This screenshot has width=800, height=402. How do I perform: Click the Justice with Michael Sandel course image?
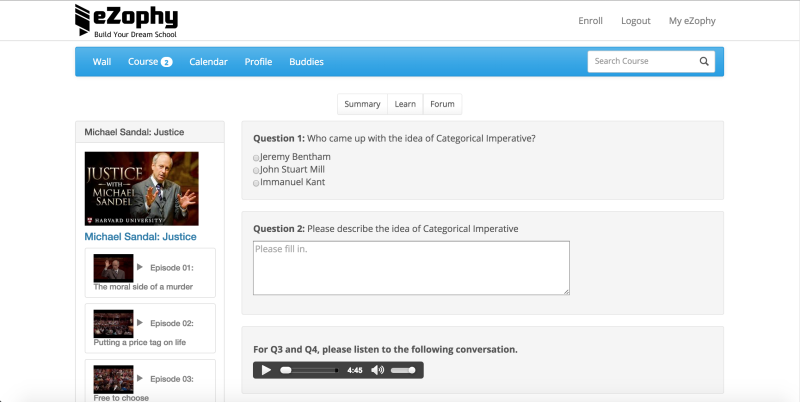[x=141, y=188]
